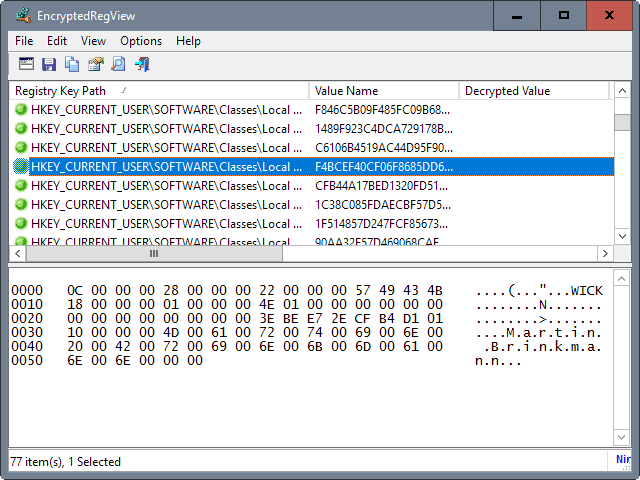
Task: Click the horizontal scrollbar thumb
Action: pyautogui.click(x=154, y=253)
